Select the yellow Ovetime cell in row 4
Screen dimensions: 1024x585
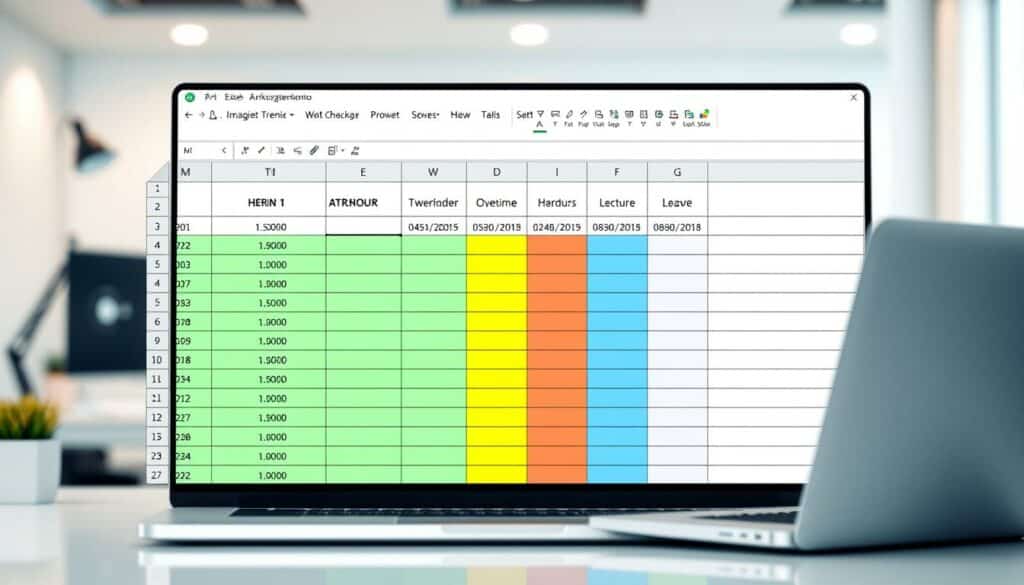(x=496, y=246)
